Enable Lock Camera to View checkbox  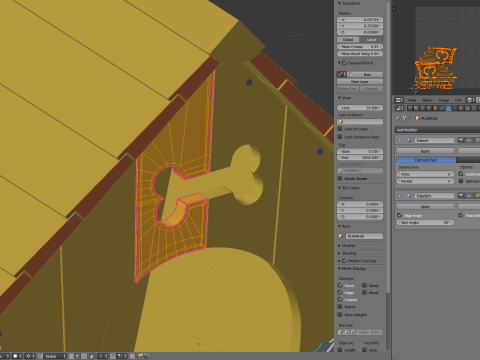coord(340,137)
